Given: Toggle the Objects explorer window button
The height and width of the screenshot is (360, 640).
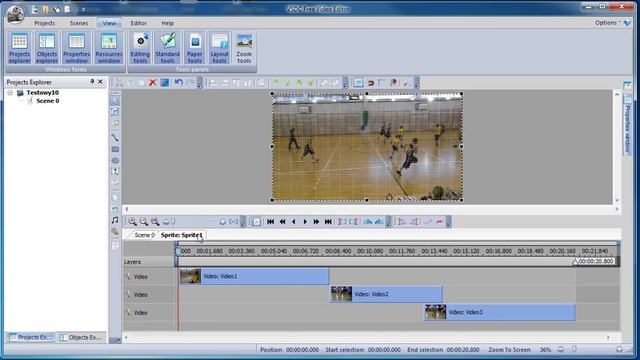Looking at the screenshot, I should [47, 48].
